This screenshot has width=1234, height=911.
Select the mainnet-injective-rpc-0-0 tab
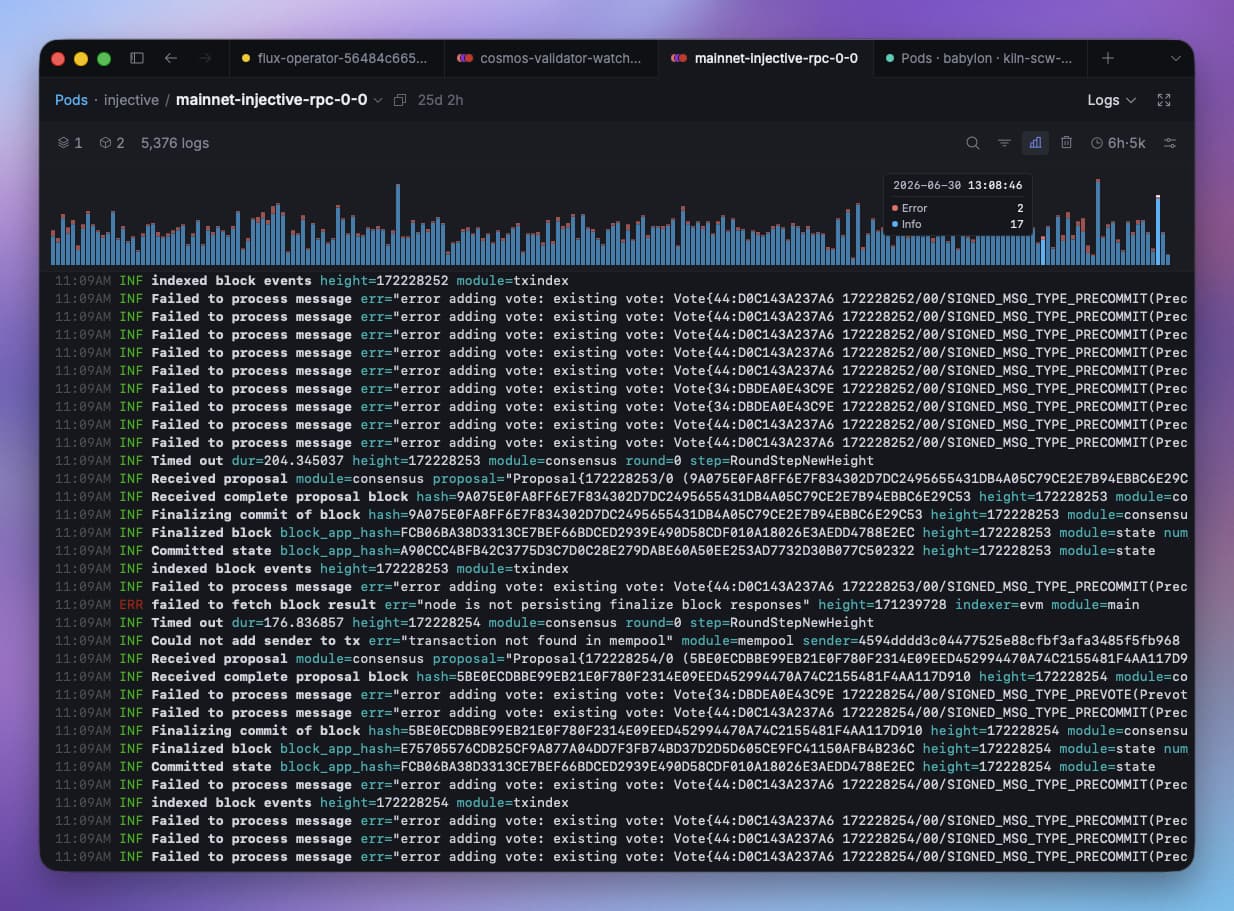click(765, 58)
